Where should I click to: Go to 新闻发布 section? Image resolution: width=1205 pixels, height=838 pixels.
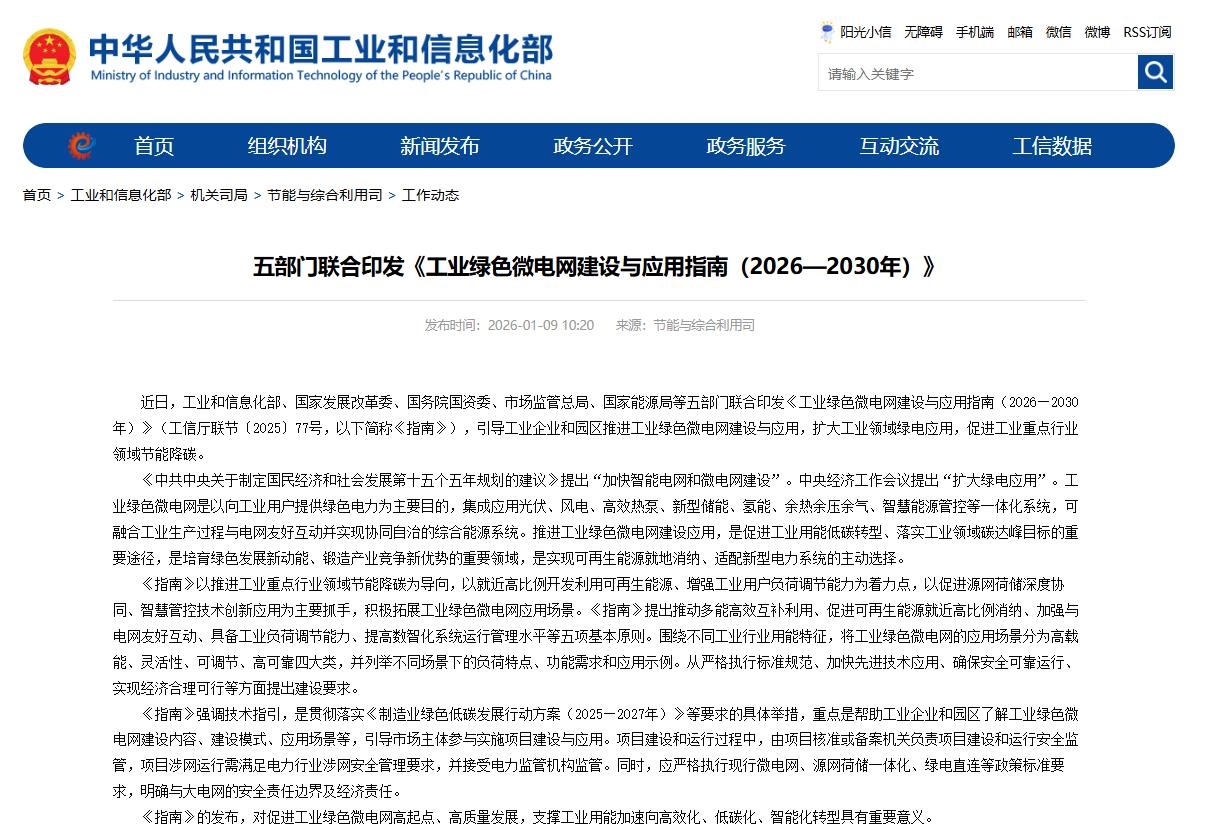click(x=440, y=146)
